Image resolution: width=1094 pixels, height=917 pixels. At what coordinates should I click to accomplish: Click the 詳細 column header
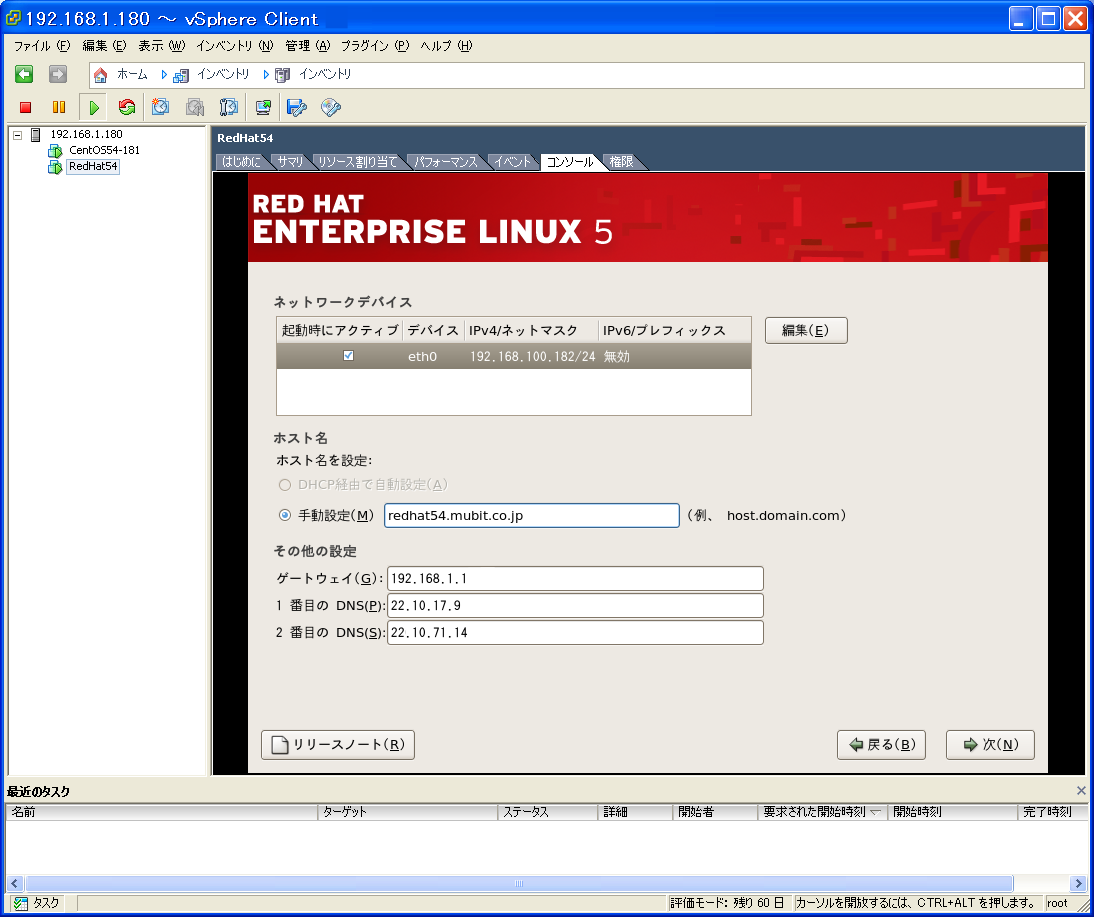636,812
